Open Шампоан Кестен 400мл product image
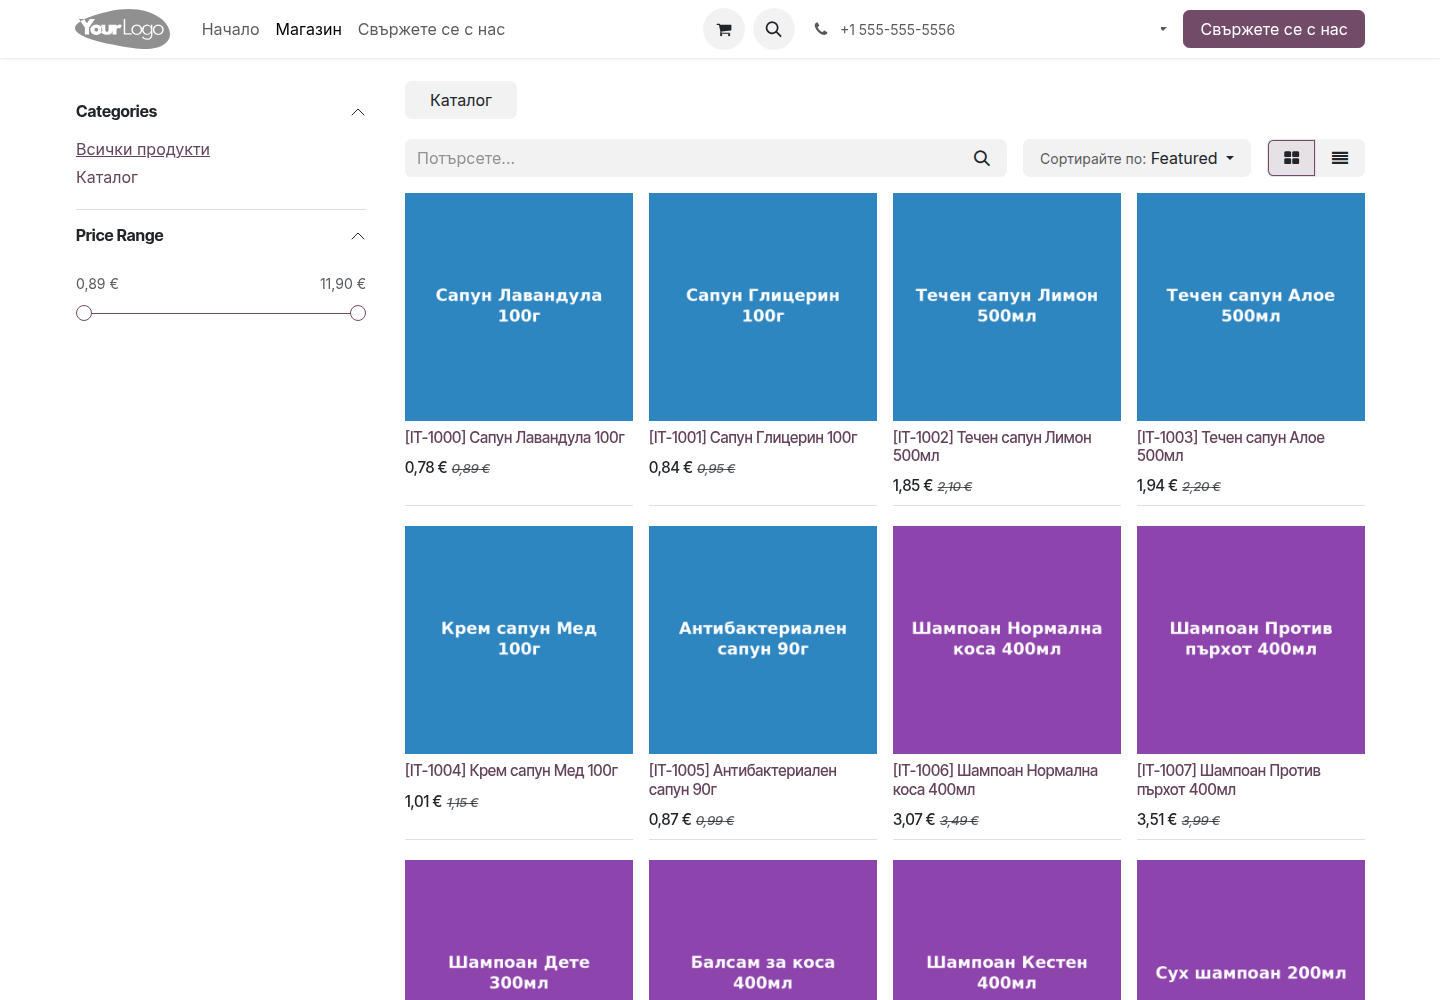Image resolution: width=1440 pixels, height=1000 pixels. point(1007,930)
